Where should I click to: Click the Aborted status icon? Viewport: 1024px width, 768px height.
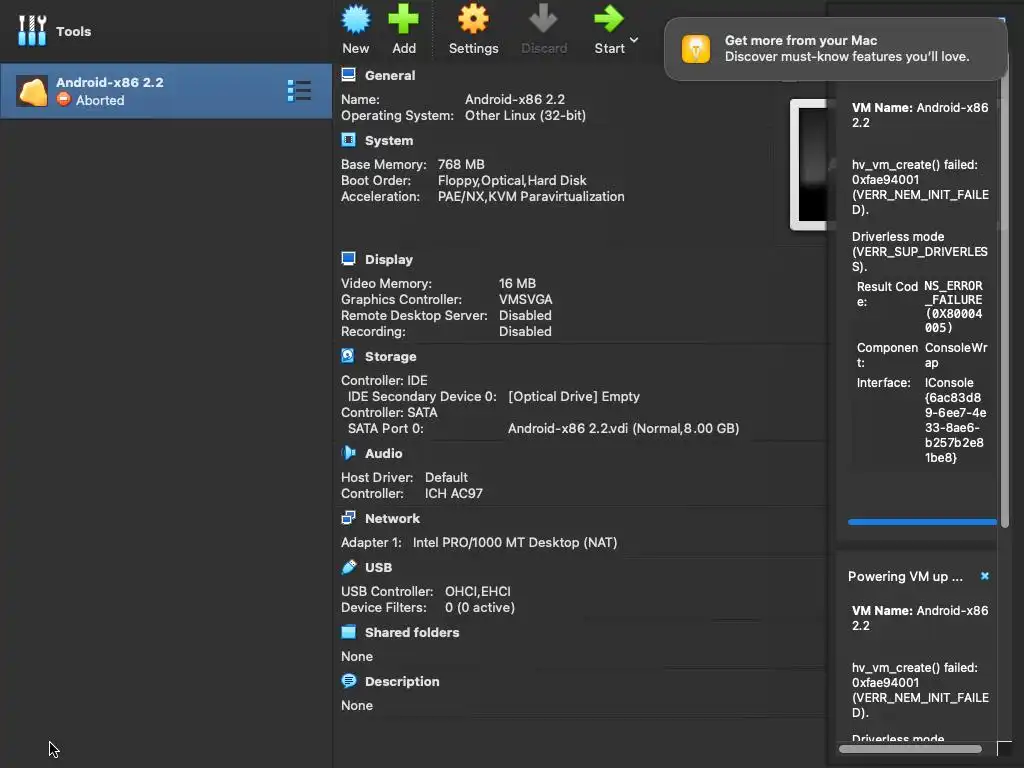tap(63, 100)
